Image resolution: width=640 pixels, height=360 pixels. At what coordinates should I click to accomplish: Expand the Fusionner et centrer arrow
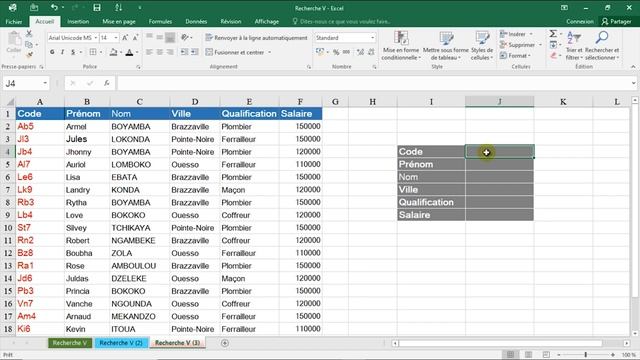coord(269,52)
